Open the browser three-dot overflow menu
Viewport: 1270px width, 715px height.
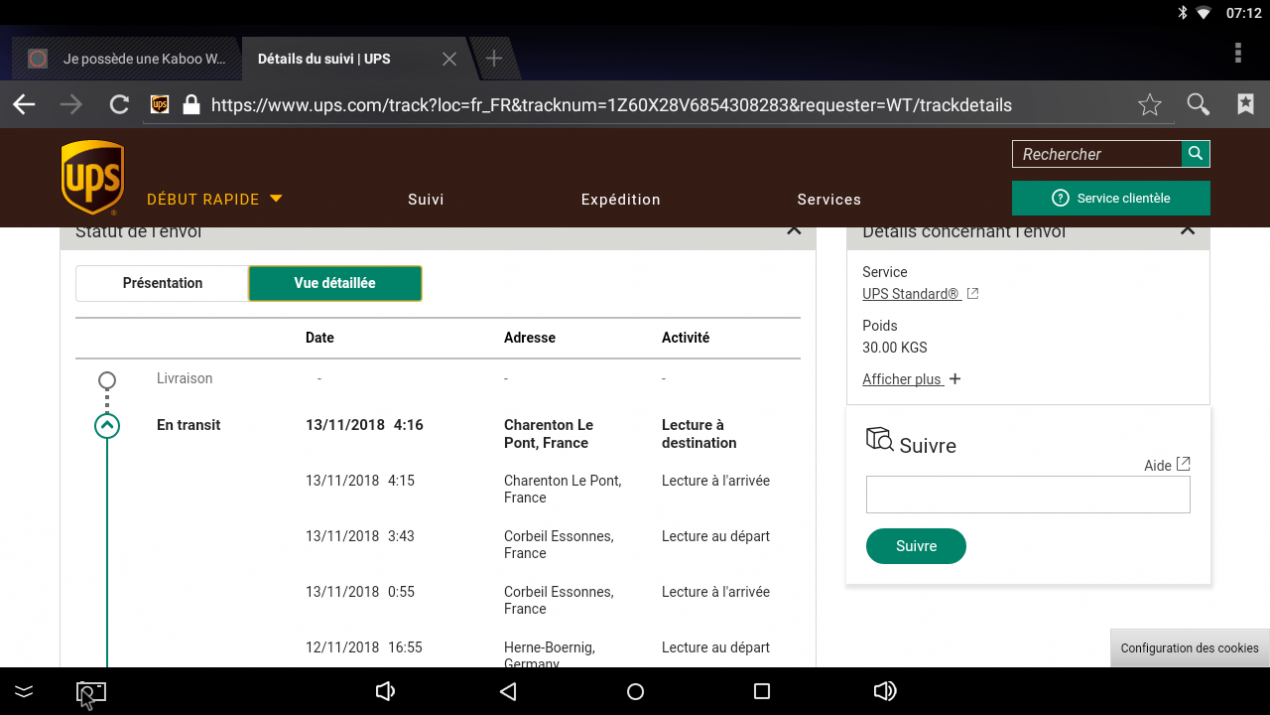1238,53
